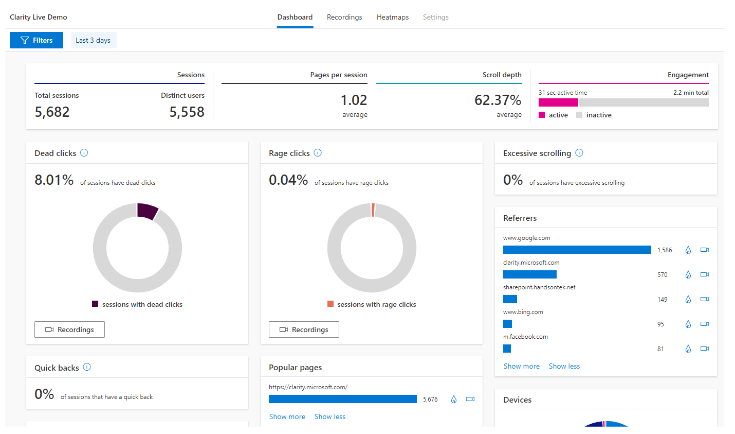
Task: Open info icon next to Excessive scrolling
Action: (579, 153)
